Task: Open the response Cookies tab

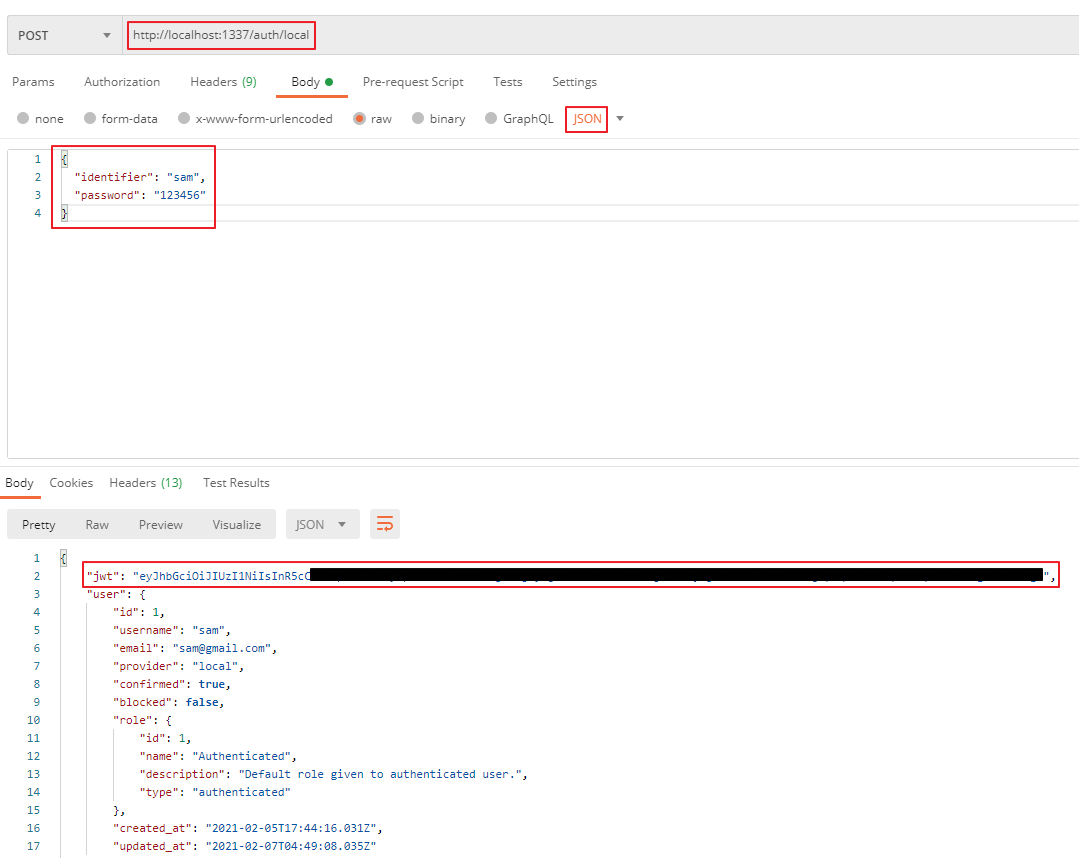Action: pos(71,483)
